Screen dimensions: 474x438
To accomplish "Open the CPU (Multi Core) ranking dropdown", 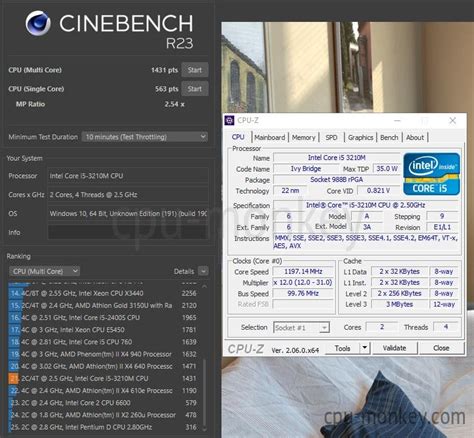I will [x=44, y=271].
